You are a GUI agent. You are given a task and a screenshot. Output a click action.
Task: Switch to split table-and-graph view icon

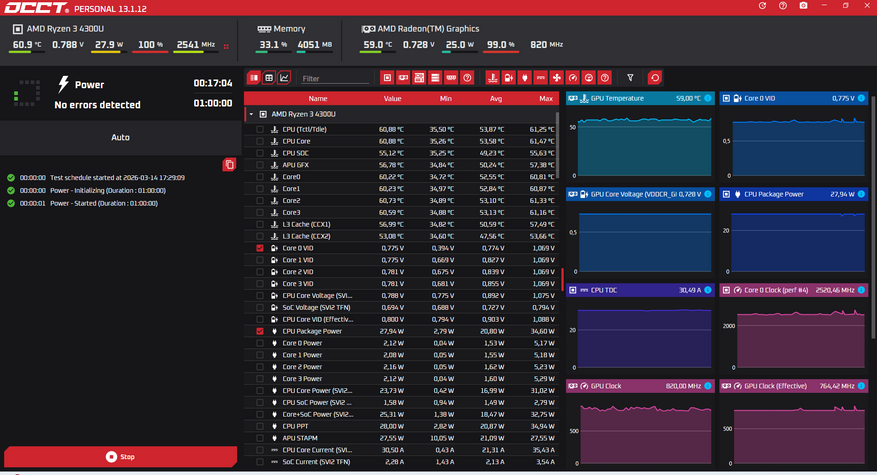point(254,78)
